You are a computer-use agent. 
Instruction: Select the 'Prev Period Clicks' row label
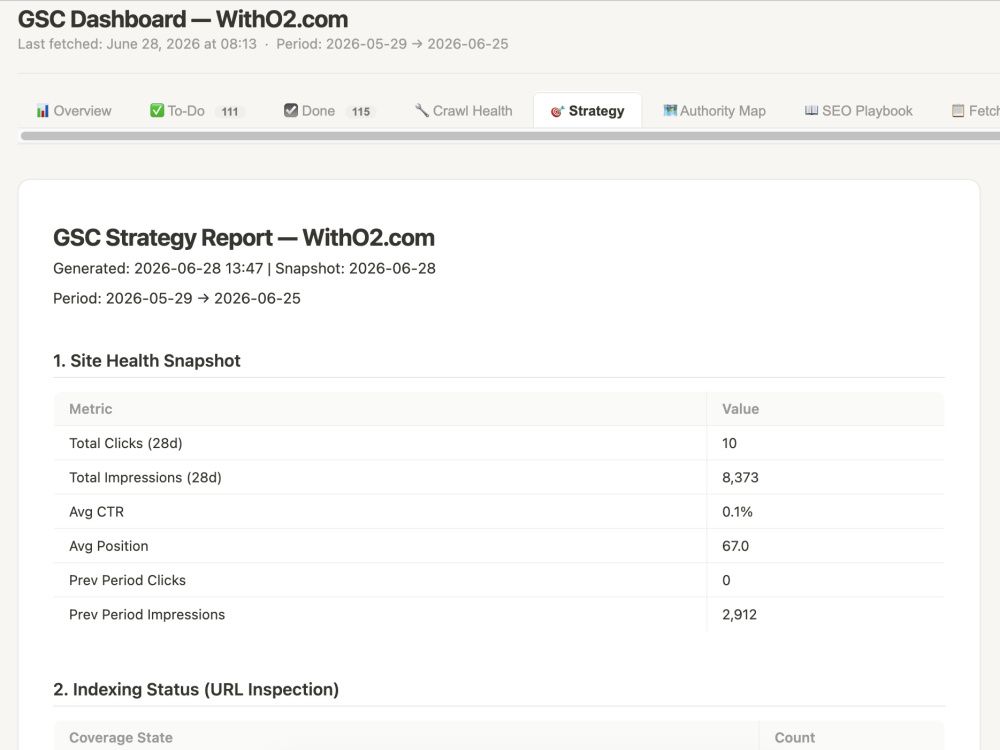[x=128, y=580]
